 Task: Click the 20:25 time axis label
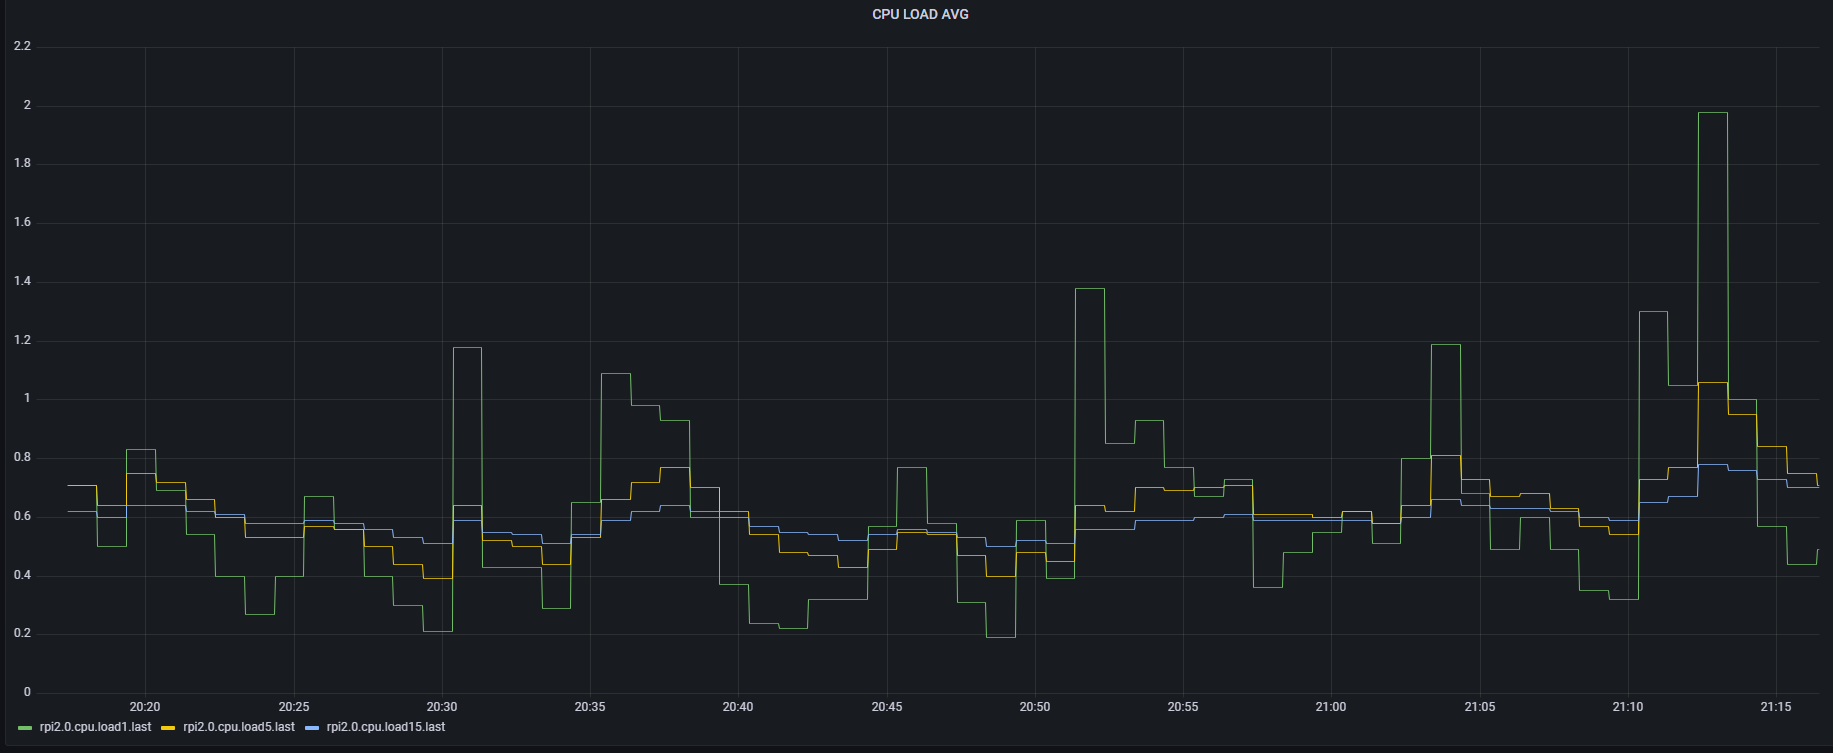coord(294,707)
